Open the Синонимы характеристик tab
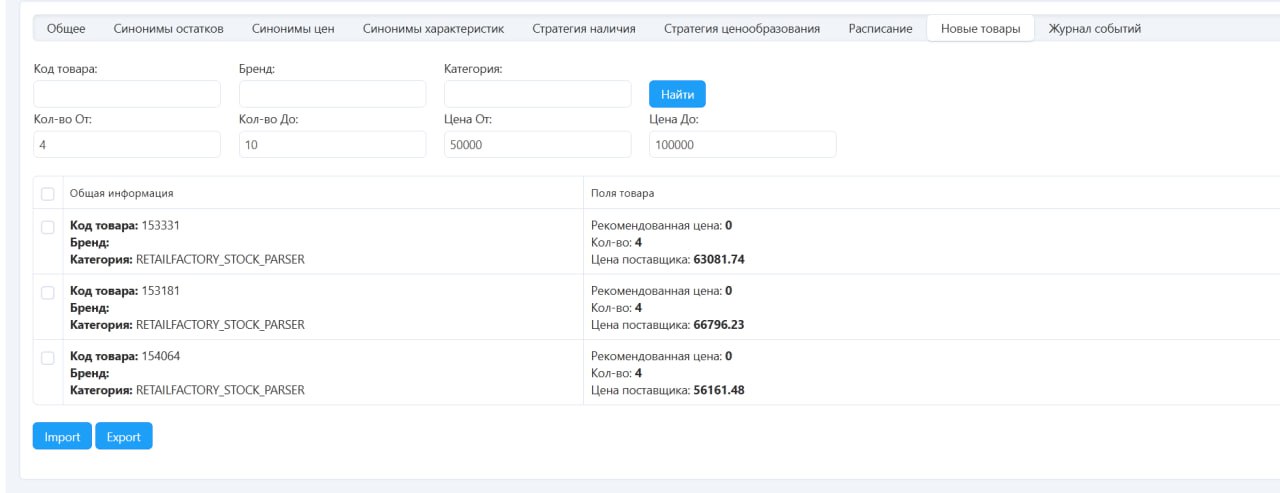The image size is (1280, 493). click(x=433, y=29)
